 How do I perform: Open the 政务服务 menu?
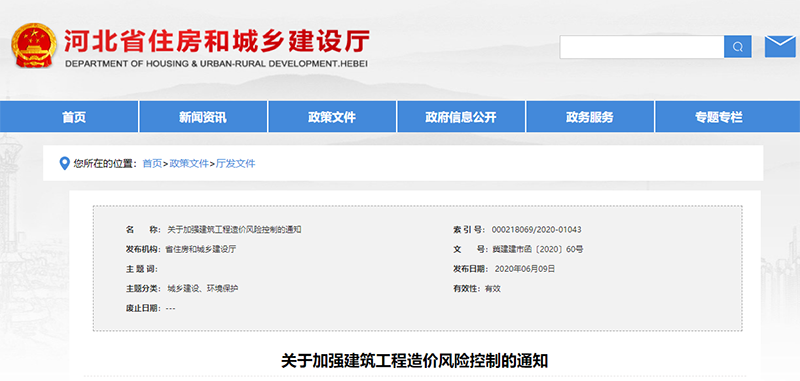point(590,117)
